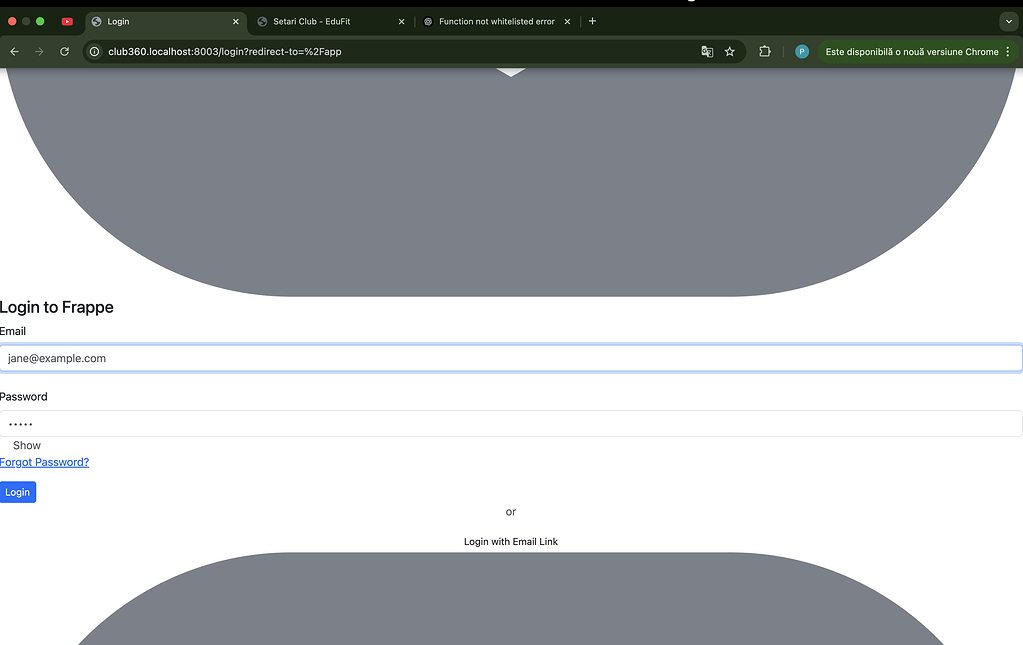Reload the current page
The image size is (1023, 645).
pos(64,51)
